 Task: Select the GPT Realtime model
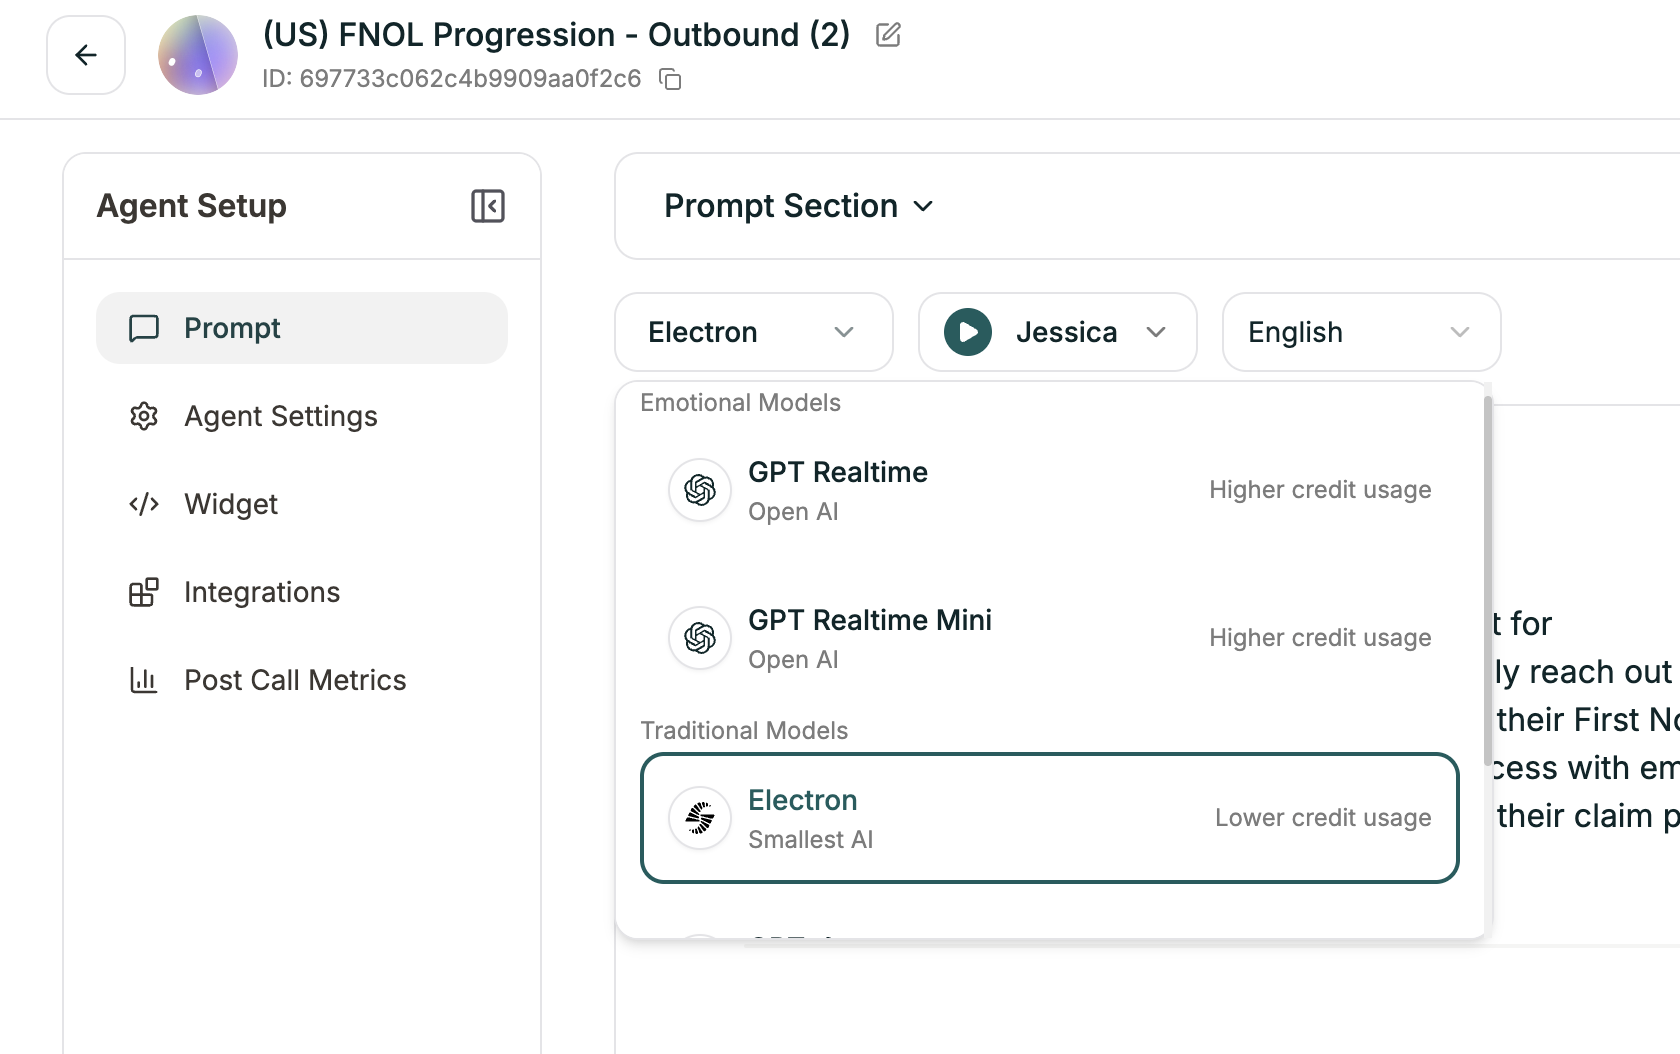pos(1048,490)
